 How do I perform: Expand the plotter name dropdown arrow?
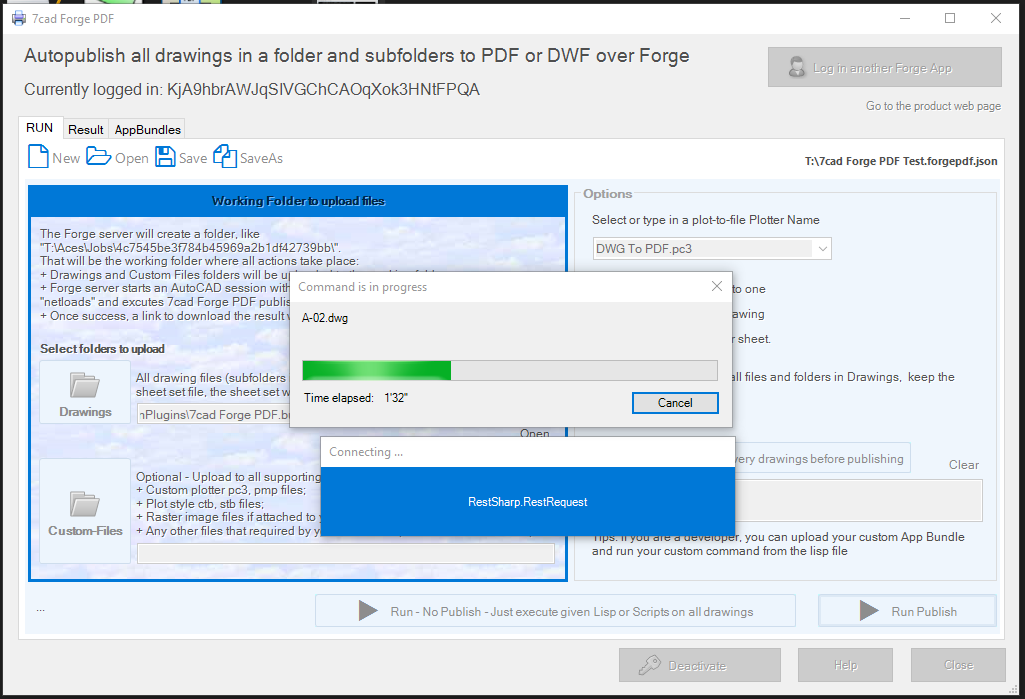pyautogui.click(x=822, y=248)
